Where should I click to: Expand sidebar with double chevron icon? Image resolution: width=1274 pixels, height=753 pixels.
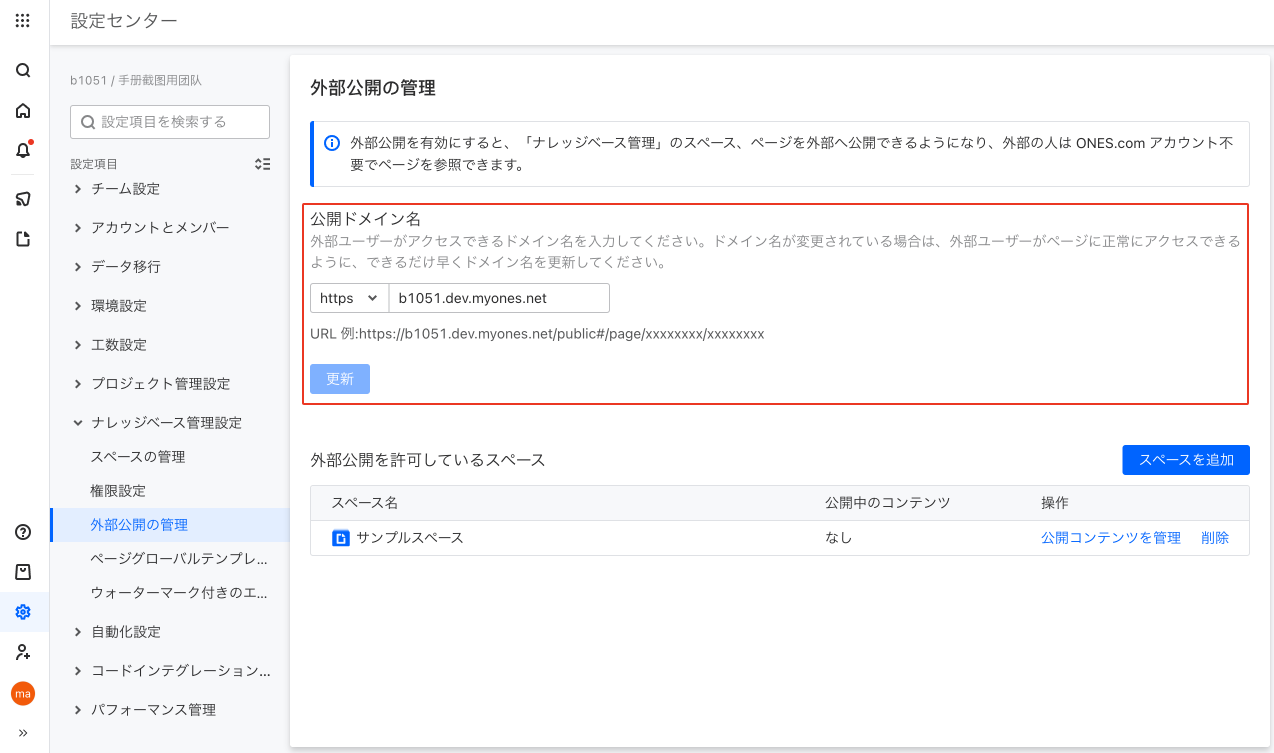[23, 733]
